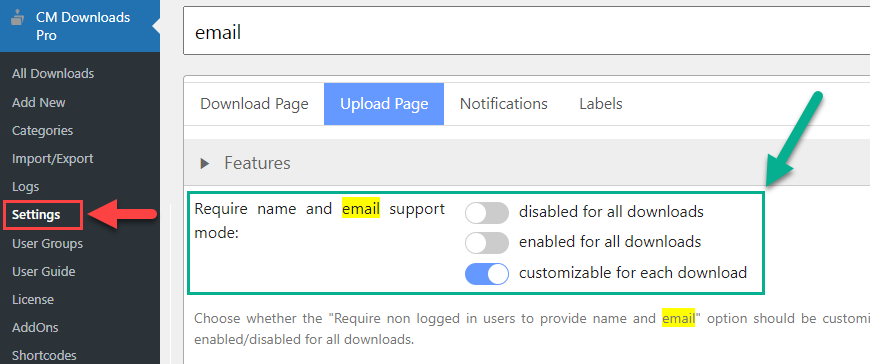Click the settings search field containing 'email'
Viewport: 870px width, 364px height.
point(526,31)
